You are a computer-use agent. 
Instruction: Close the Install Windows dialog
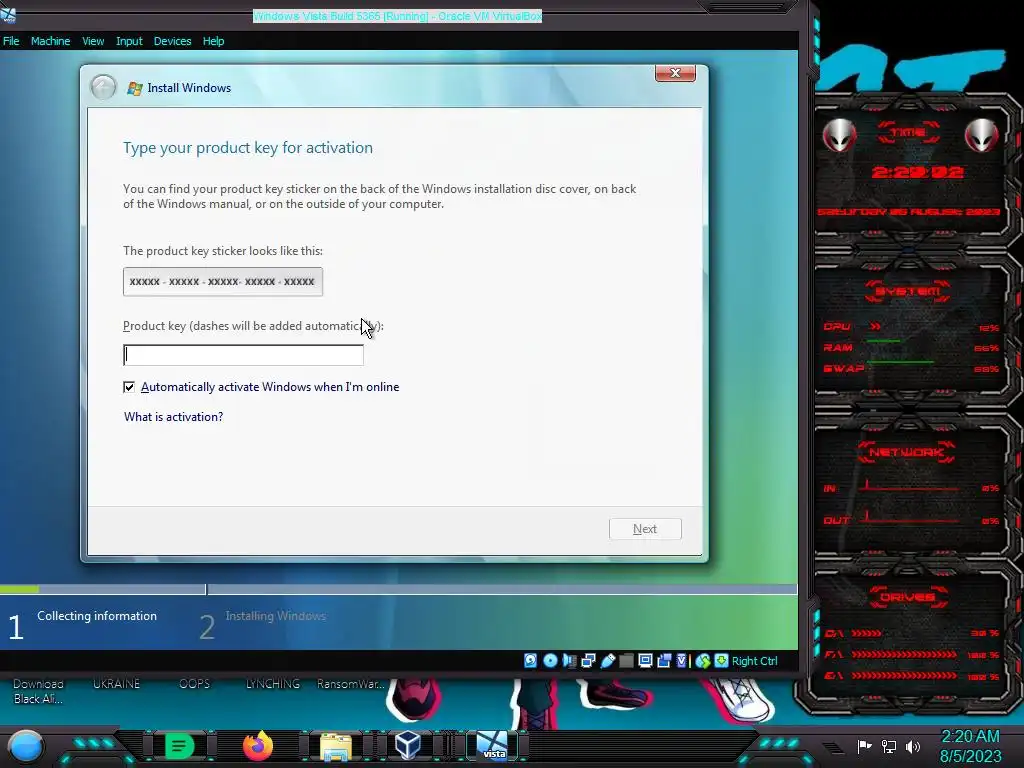click(x=675, y=73)
